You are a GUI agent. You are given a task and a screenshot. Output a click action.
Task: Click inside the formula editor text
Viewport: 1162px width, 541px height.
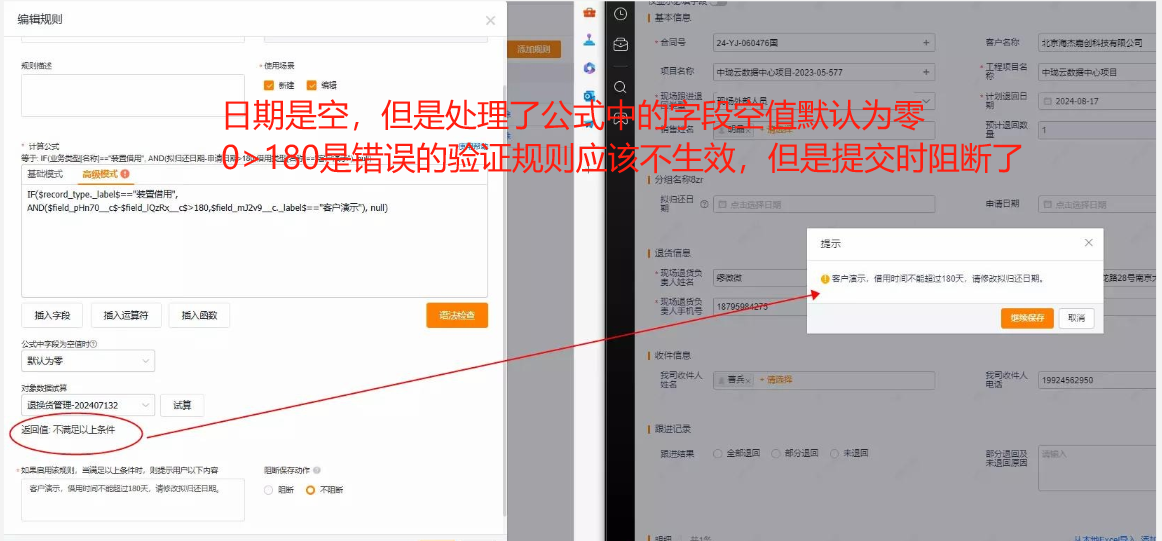click(254, 241)
